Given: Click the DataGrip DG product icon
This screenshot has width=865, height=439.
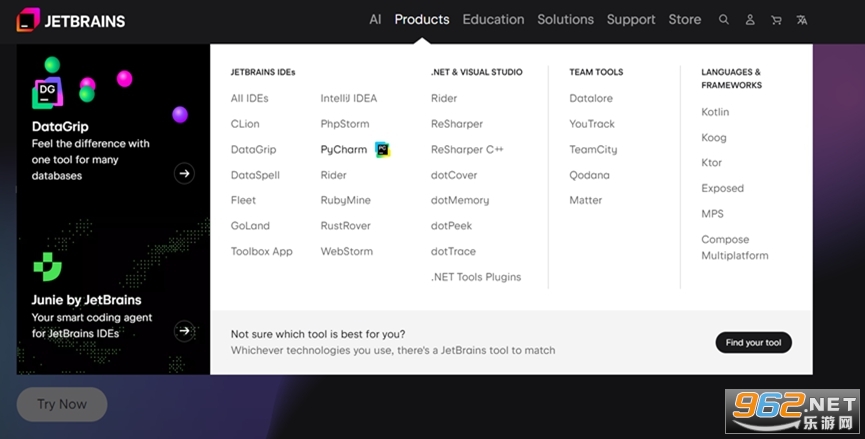Looking at the screenshot, I should 47,93.
